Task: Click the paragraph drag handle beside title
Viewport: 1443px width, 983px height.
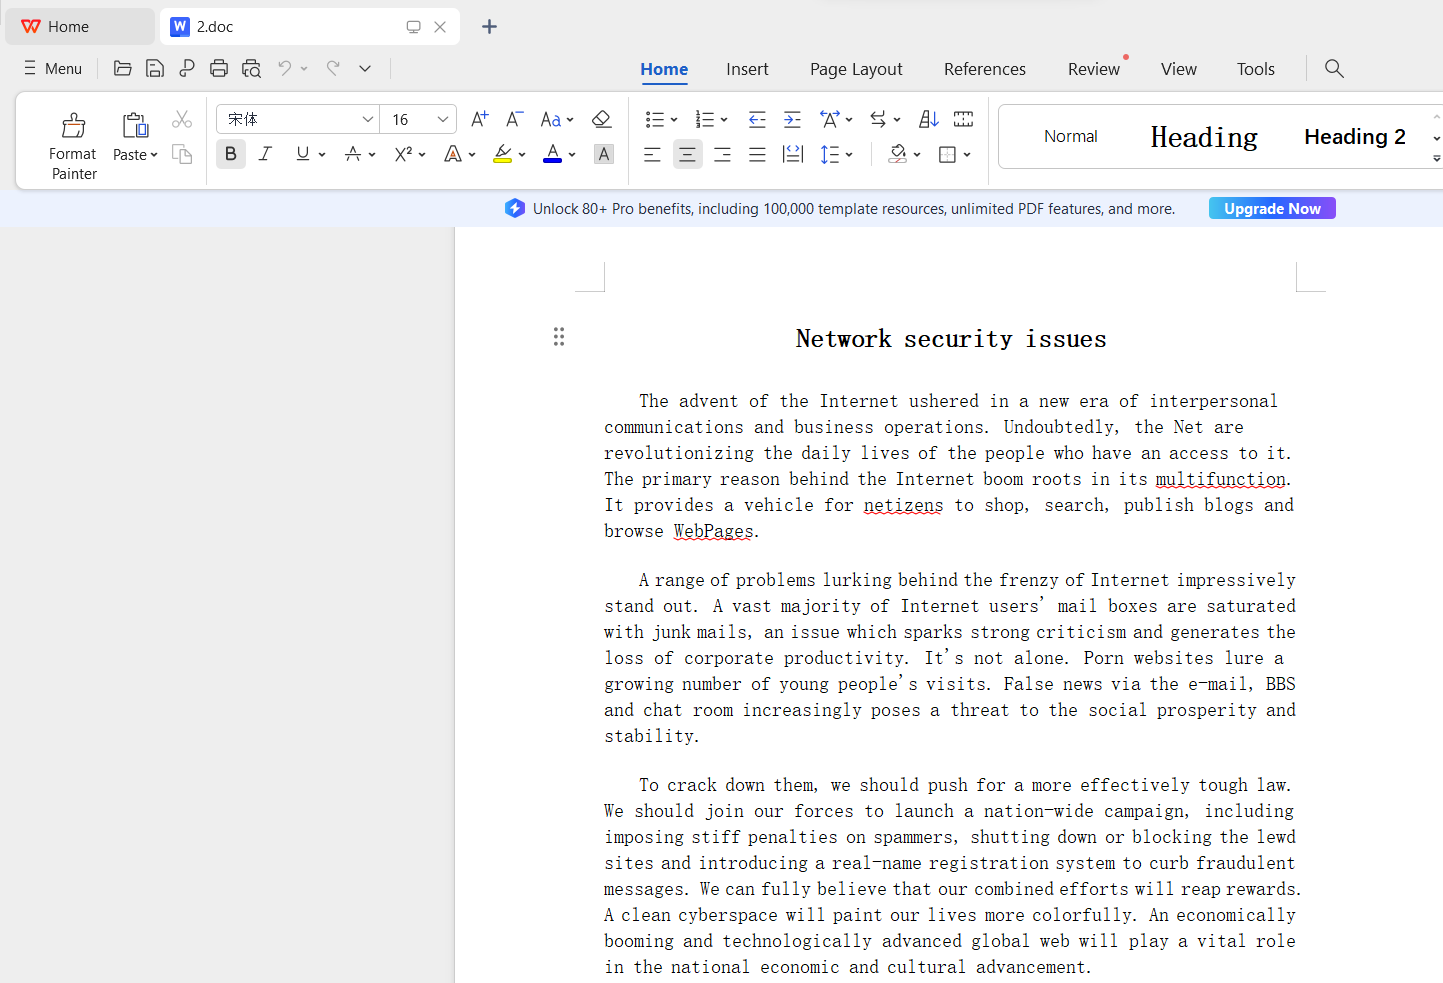Action: coord(559,336)
